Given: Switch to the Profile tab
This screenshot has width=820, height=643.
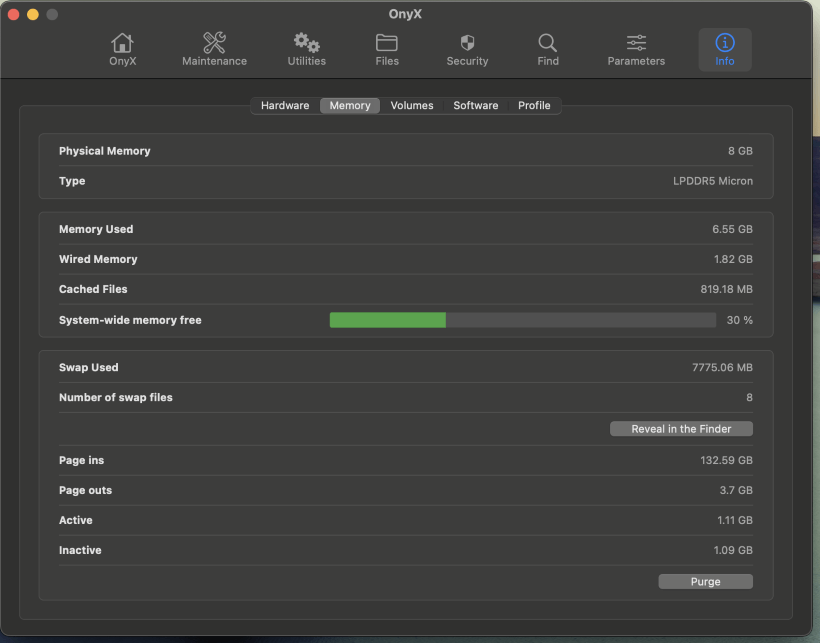Looking at the screenshot, I should pyautogui.click(x=534, y=106).
